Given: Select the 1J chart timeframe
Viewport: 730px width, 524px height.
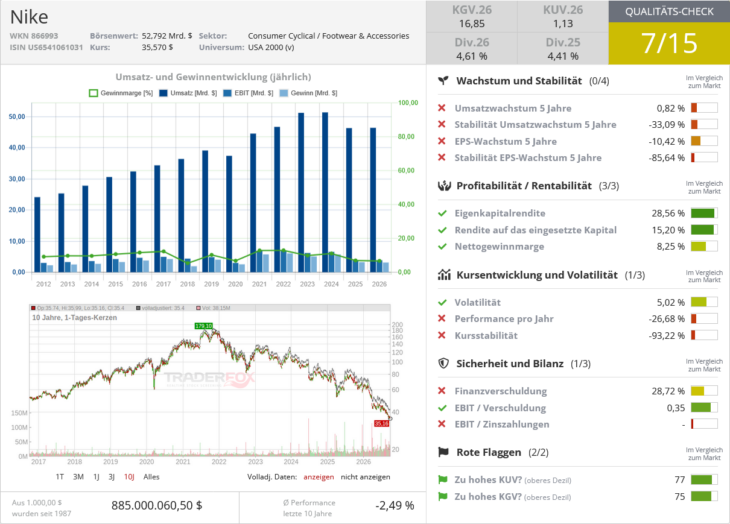Looking at the screenshot, I should click(96, 477).
